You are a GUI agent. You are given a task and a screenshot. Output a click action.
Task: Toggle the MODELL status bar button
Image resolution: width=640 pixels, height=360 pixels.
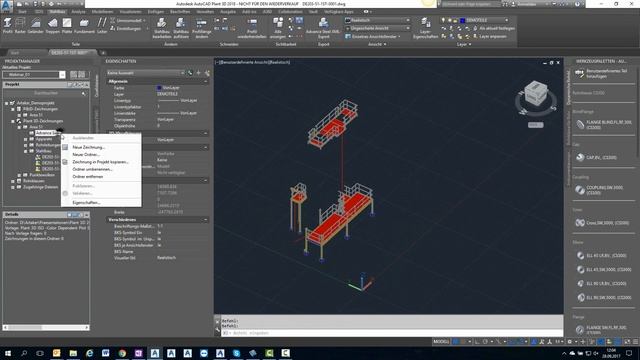(x=441, y=341)
